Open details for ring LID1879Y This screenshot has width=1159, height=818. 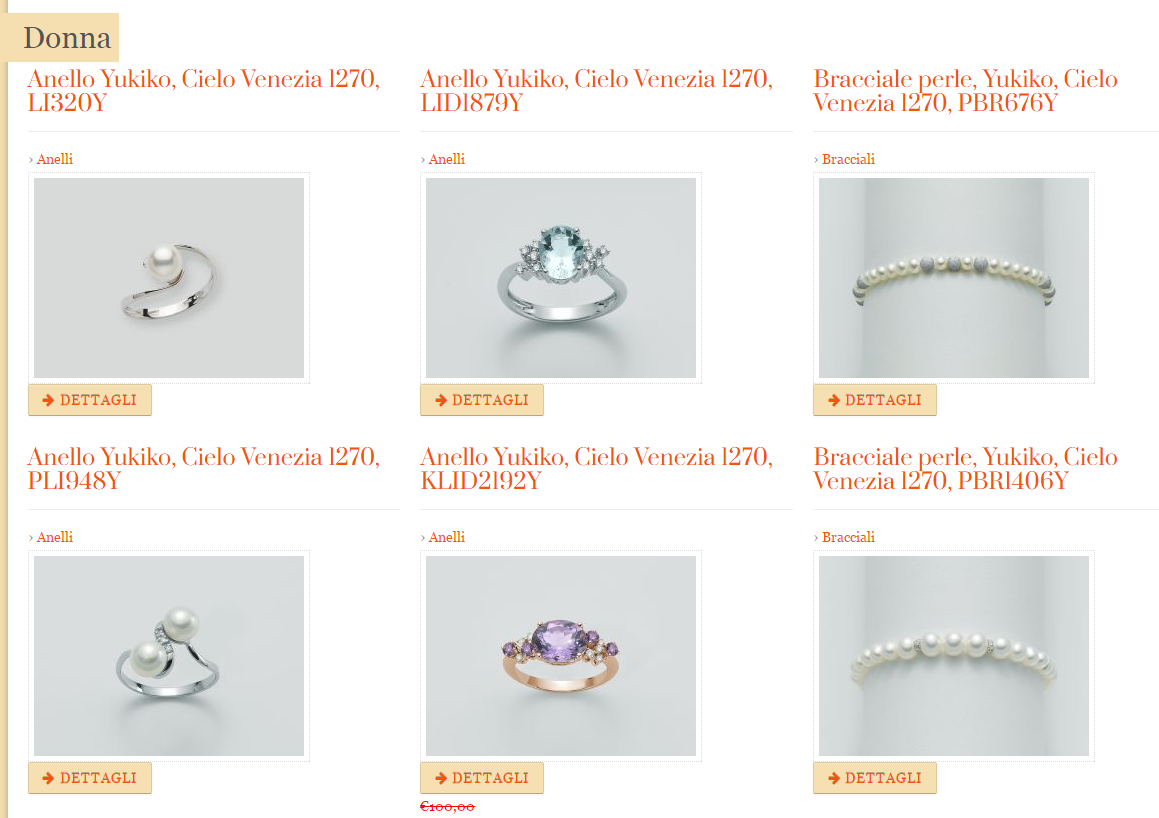point(482,400)
